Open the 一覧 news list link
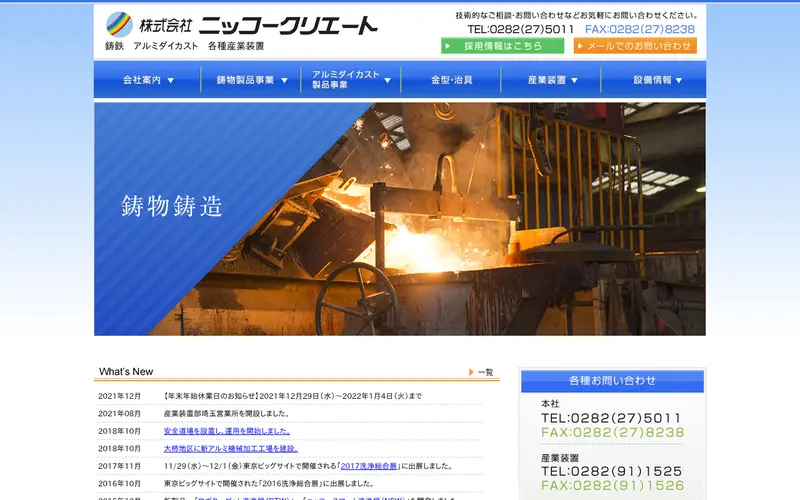 (486, 372)
